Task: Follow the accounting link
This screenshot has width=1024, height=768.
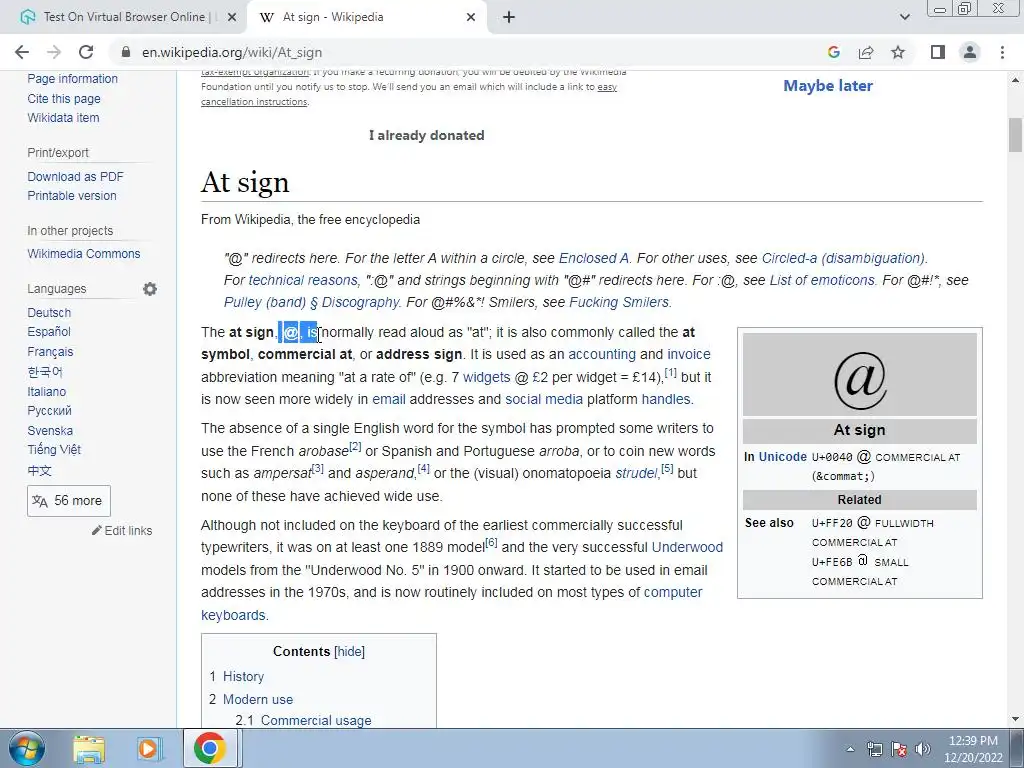Action: tap(601, 354)
